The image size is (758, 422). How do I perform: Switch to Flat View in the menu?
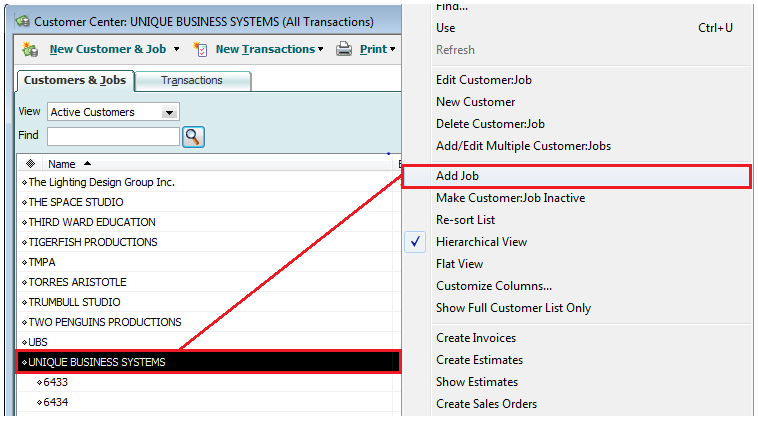tap(459, 264)
